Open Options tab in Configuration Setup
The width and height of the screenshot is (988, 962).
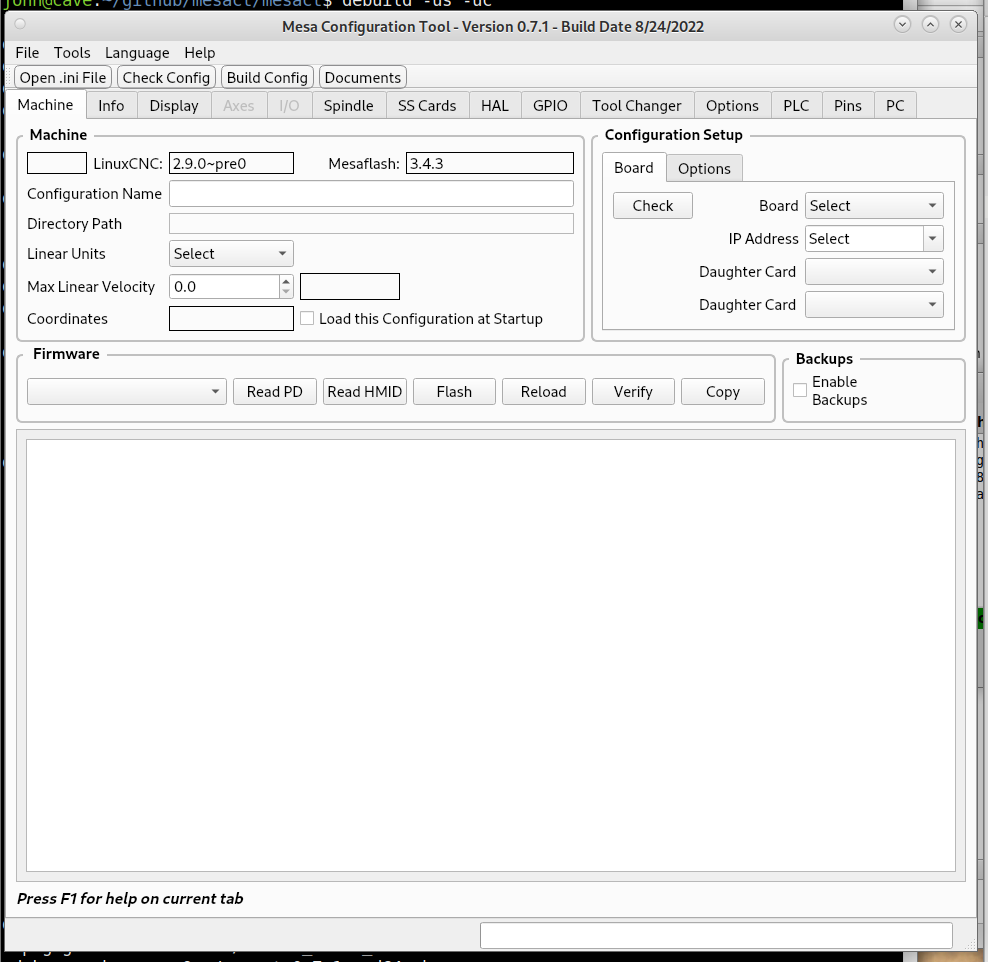tap(704, 168)
